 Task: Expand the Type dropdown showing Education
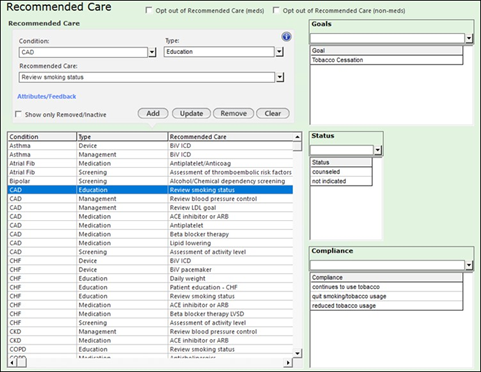(x=279, y=52)
